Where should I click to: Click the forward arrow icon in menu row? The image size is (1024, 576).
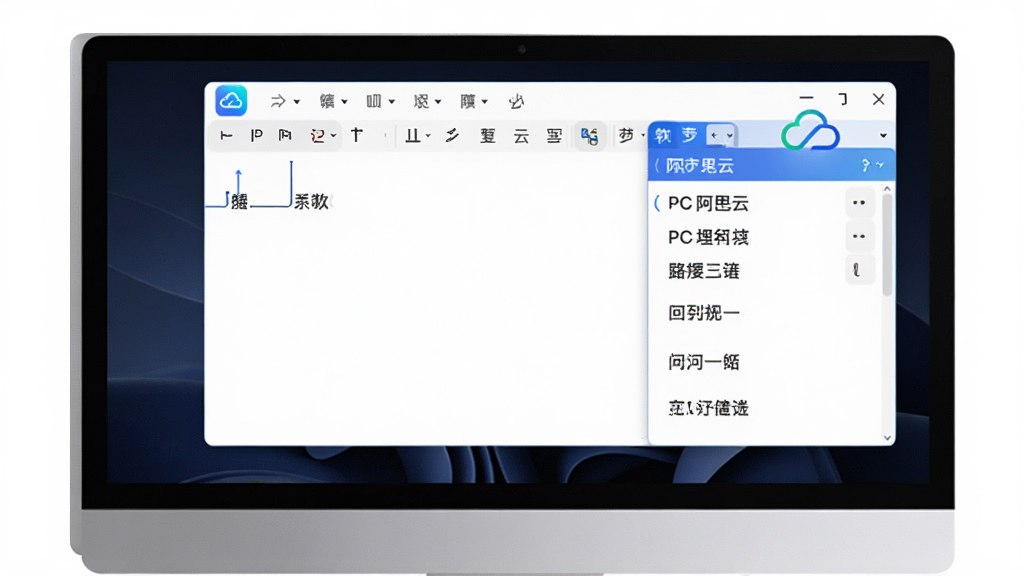[x=278, y=101]
